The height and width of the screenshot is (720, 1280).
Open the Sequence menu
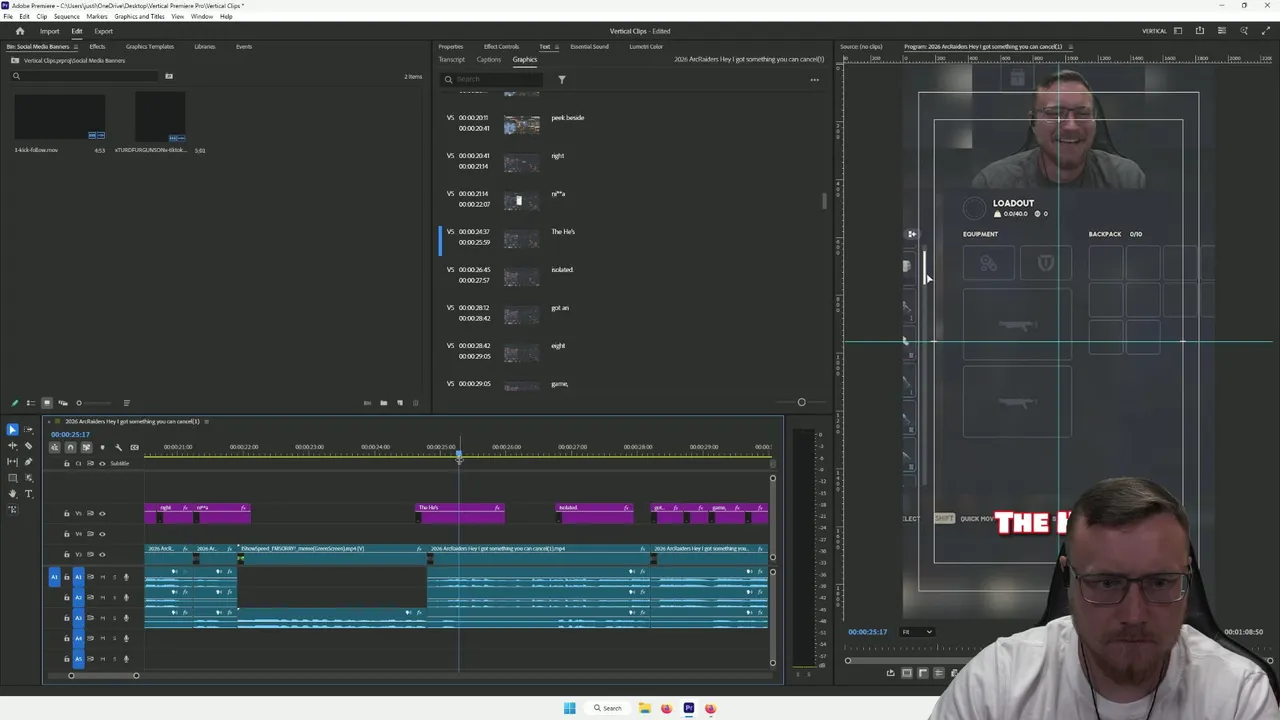(x=66, y=17)
